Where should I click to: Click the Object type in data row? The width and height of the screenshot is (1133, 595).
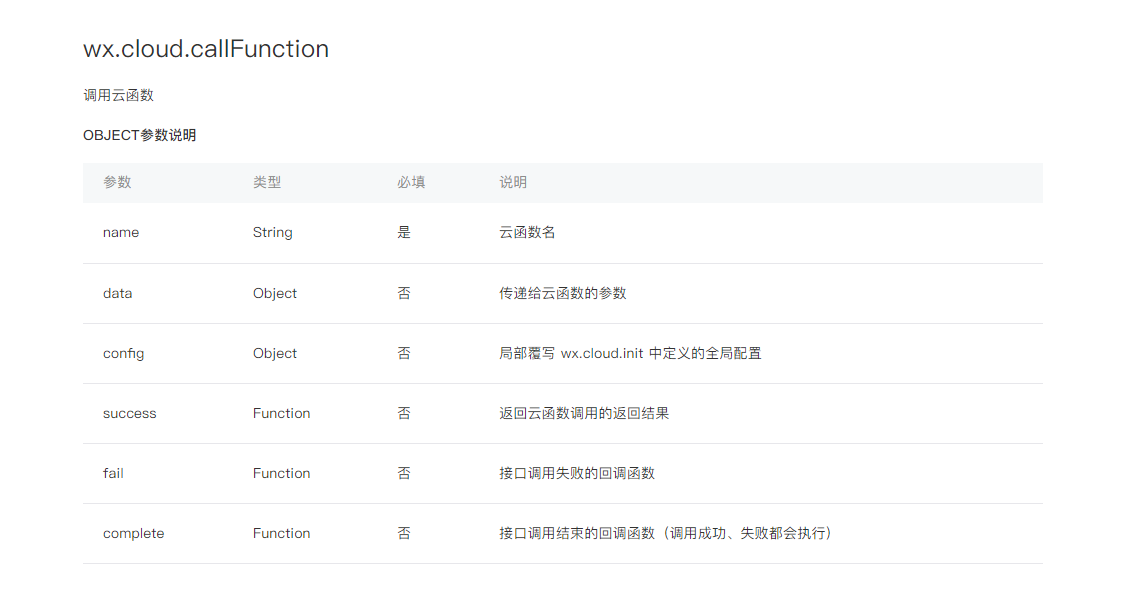coord(275,293)
